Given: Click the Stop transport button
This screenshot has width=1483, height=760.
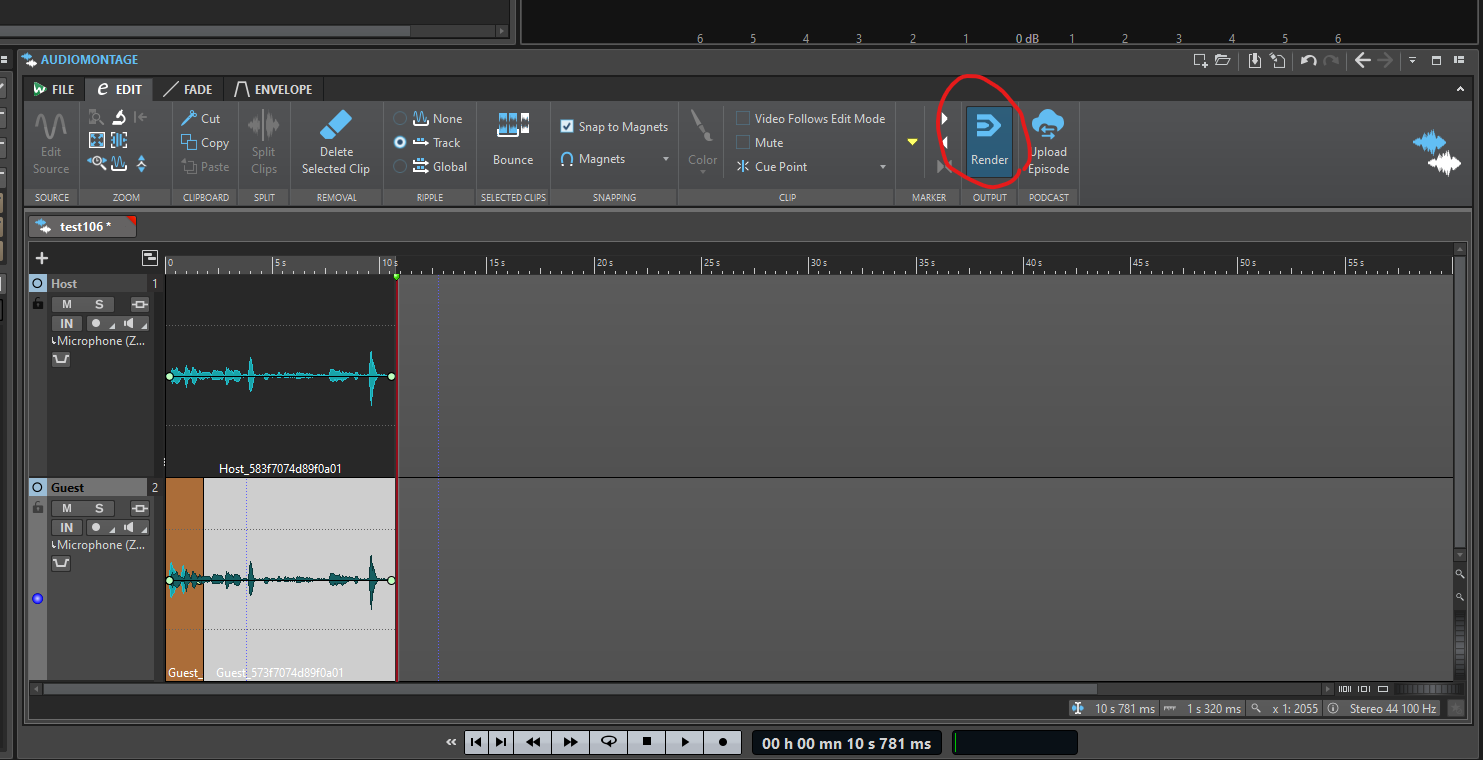Looking at the screenshot, I should tap(647, 742).
